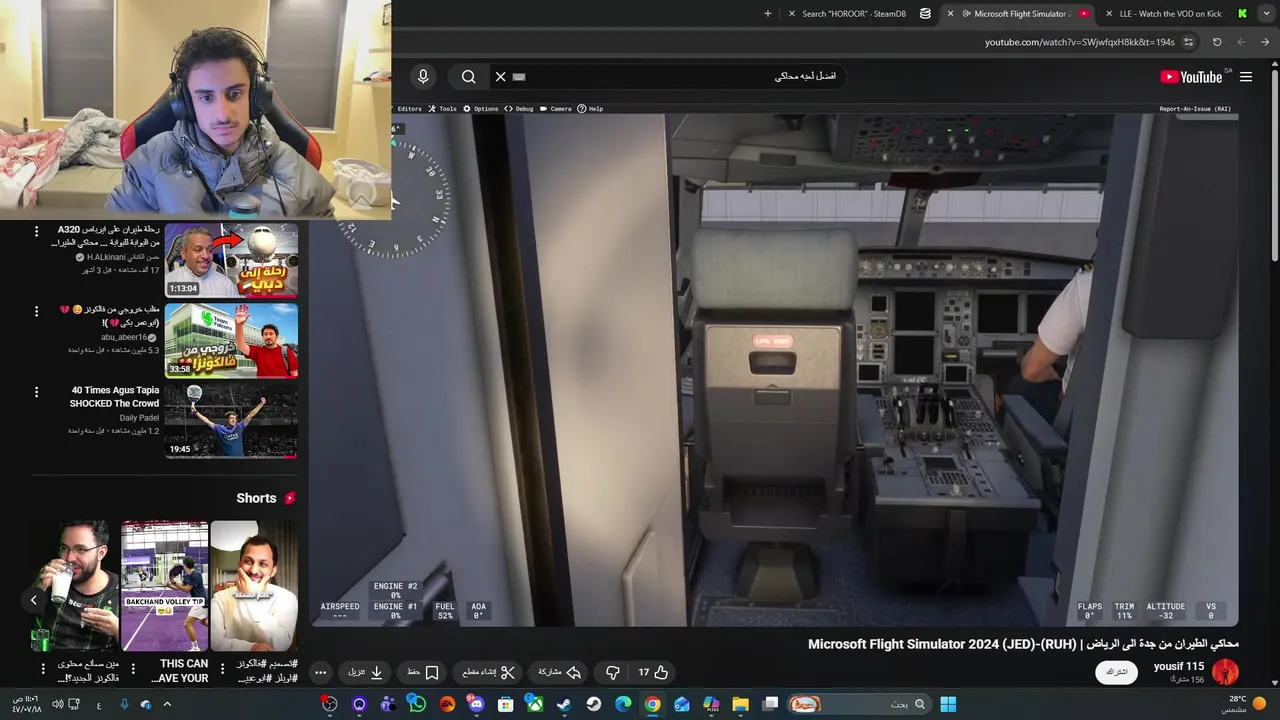Open the Editors menu in the simulator video
This screenshot has width=1280, height=720.
coord(409,109)
